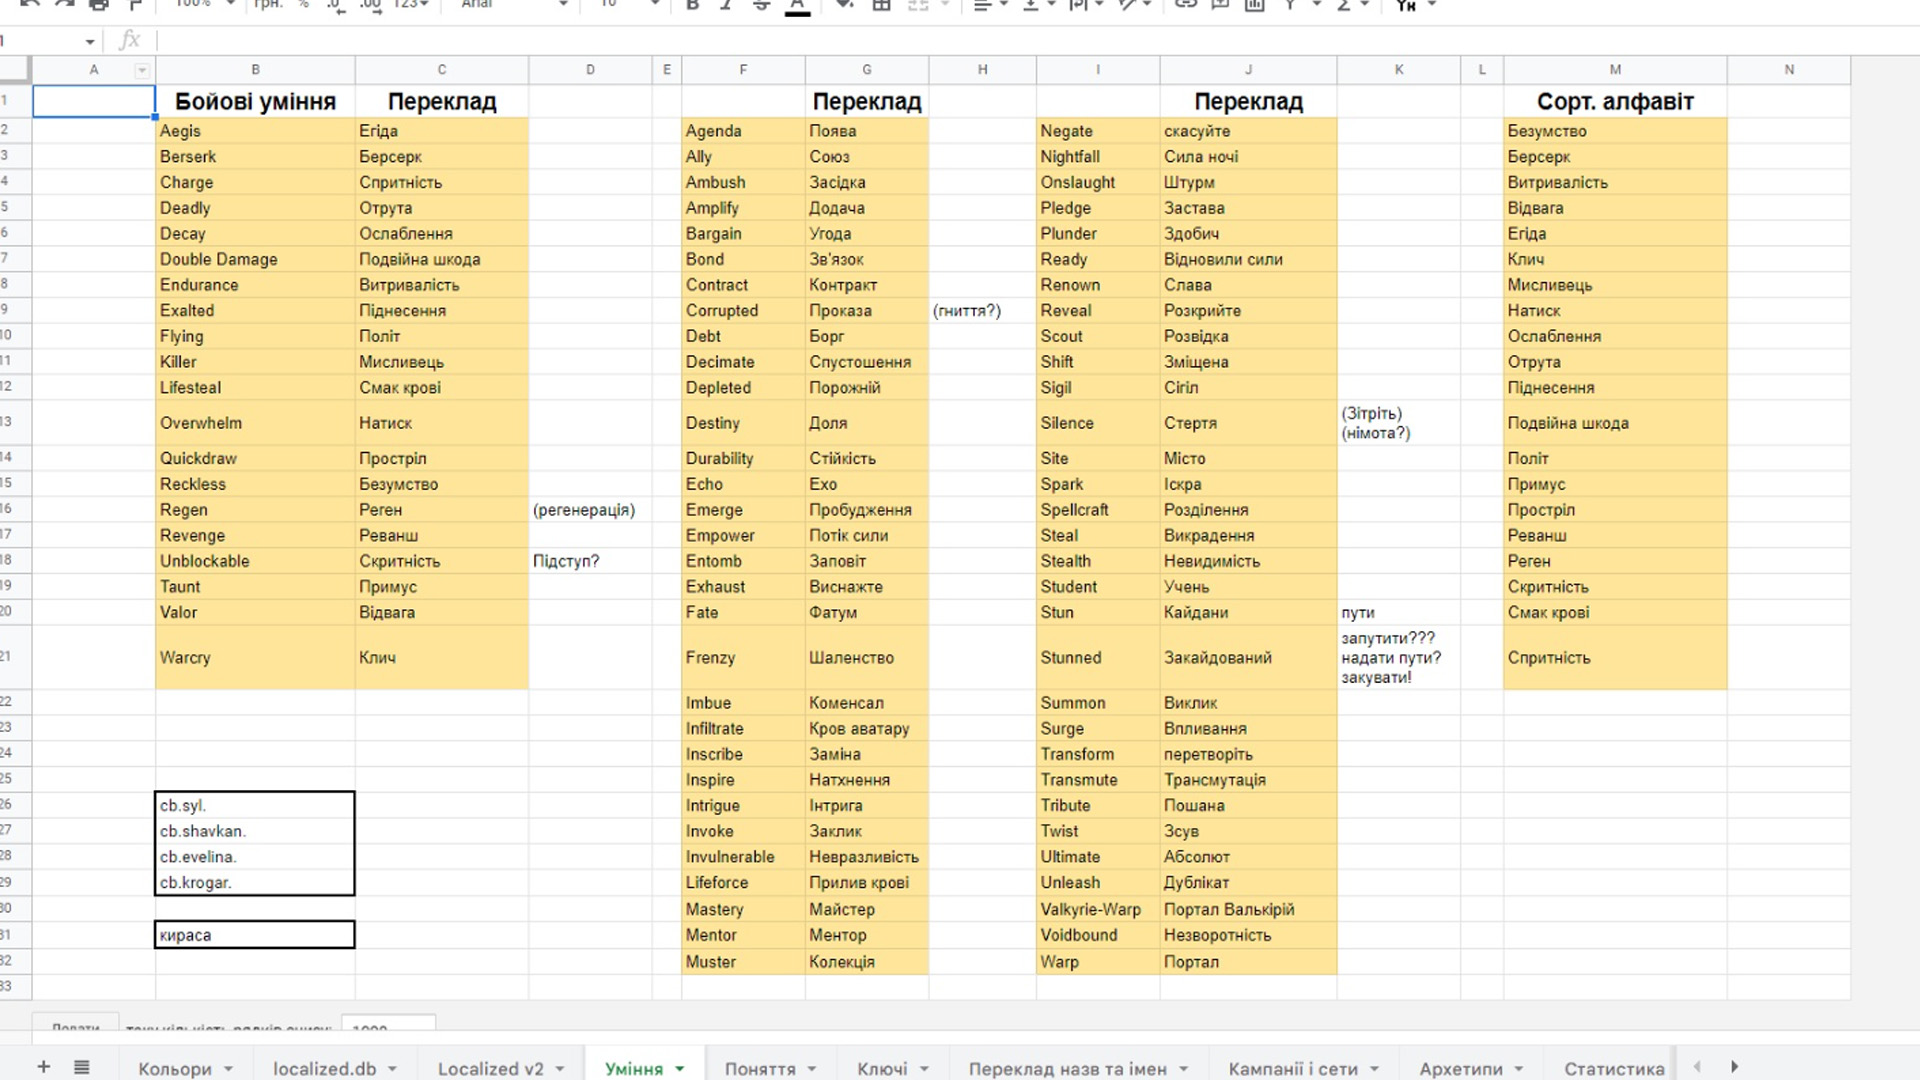Switch to the Поняття sheet tab
1920x1080 pixels.
(759, 1069)
